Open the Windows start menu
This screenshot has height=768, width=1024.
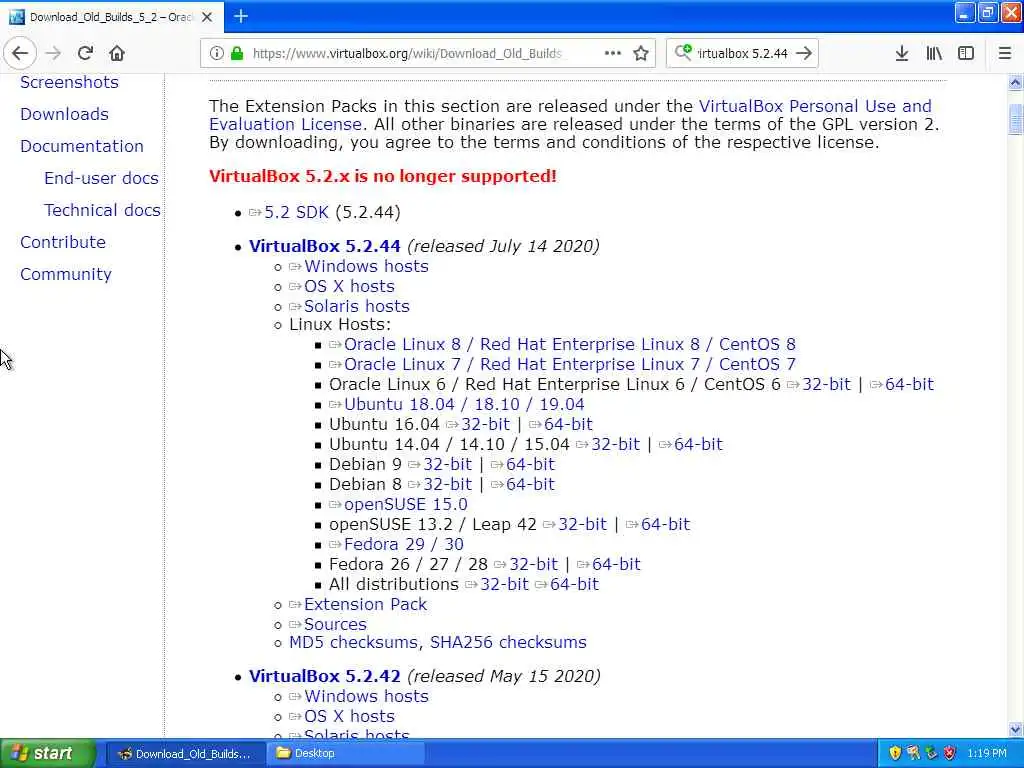coord(47,754)
